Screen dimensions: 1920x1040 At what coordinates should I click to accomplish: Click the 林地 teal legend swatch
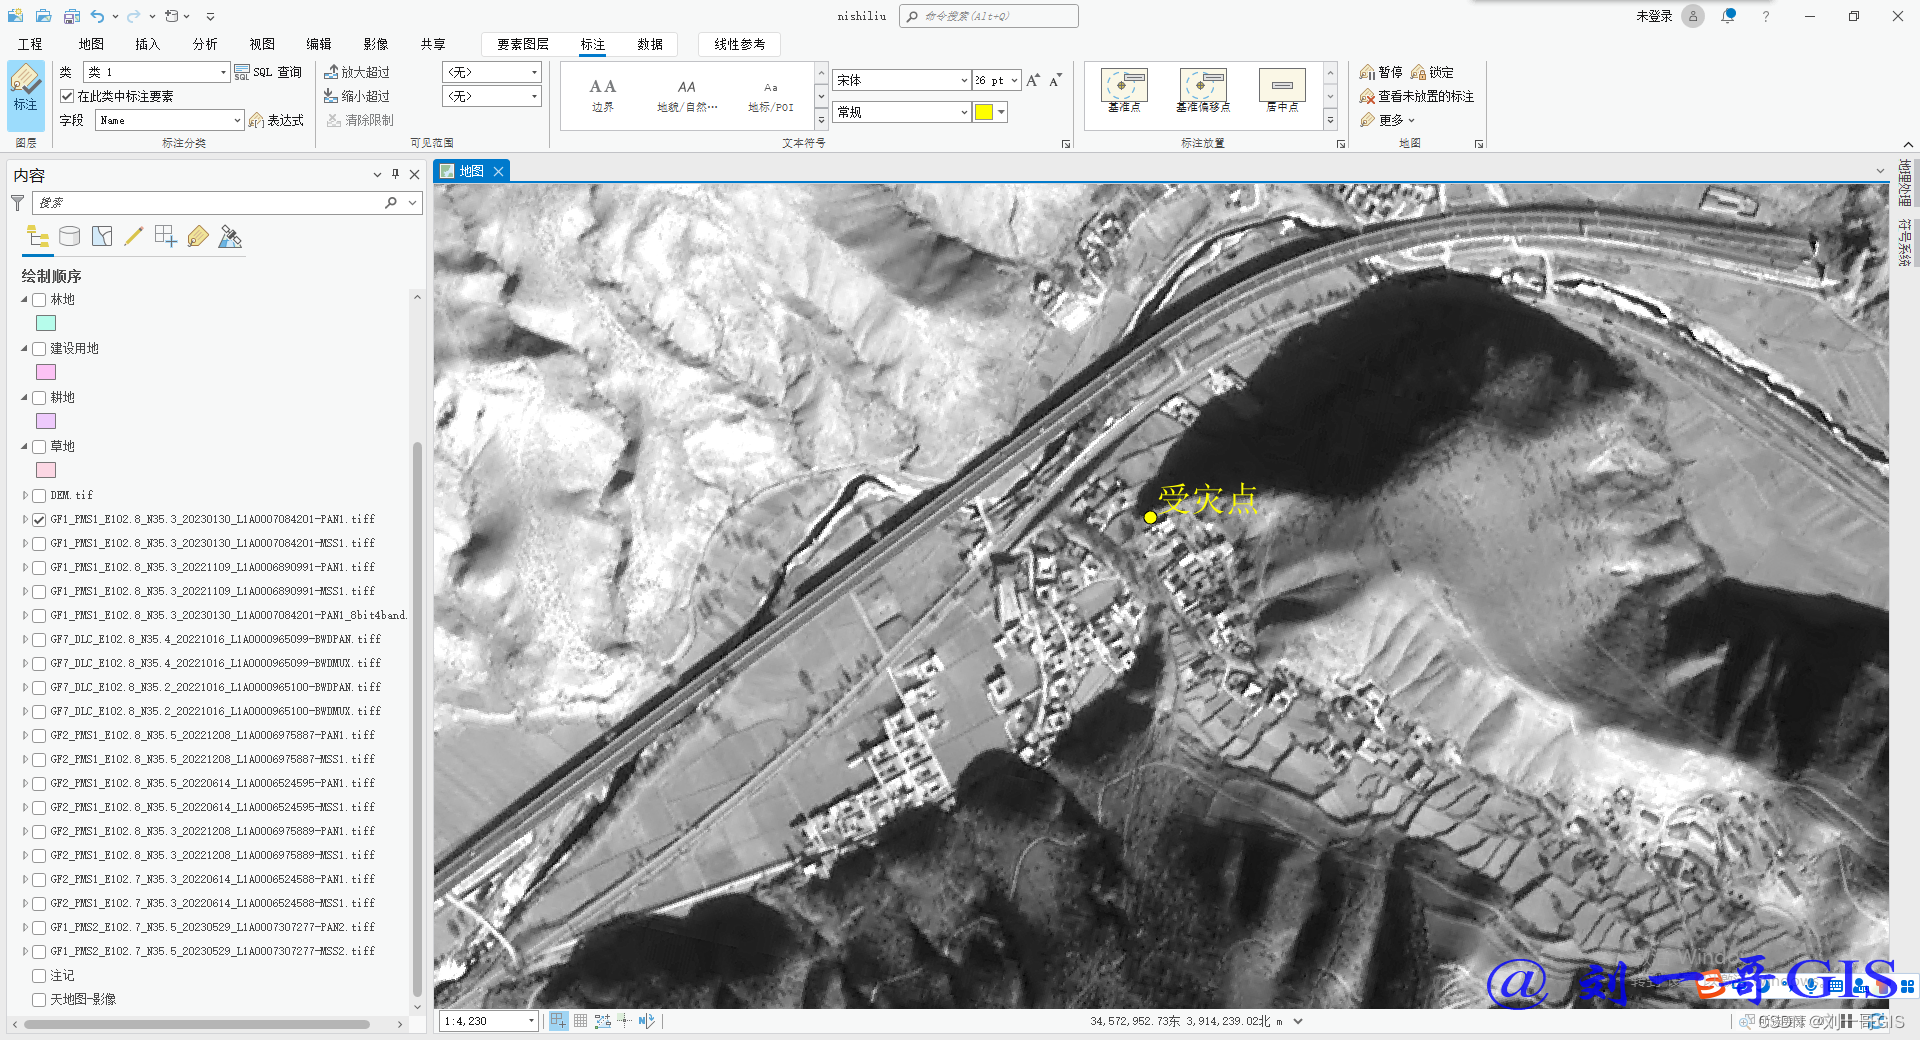[46, 323]
